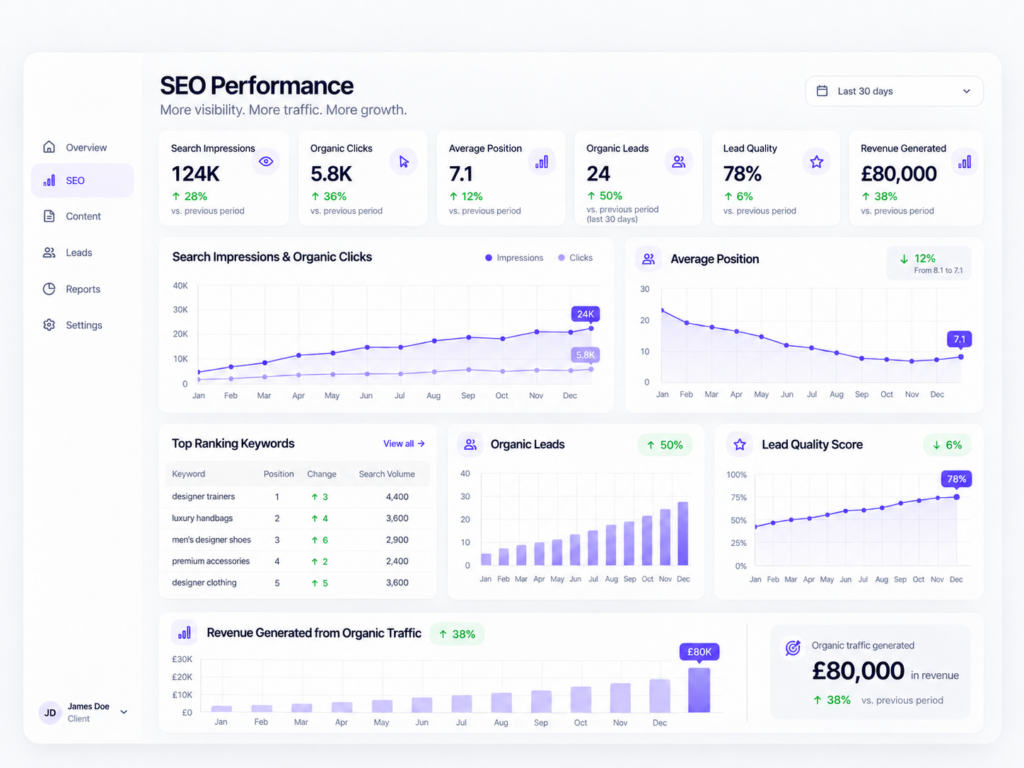Screen dimensions: 1024x768
Task: Click the eye icon in Search Impressions card
Action: 266,161
